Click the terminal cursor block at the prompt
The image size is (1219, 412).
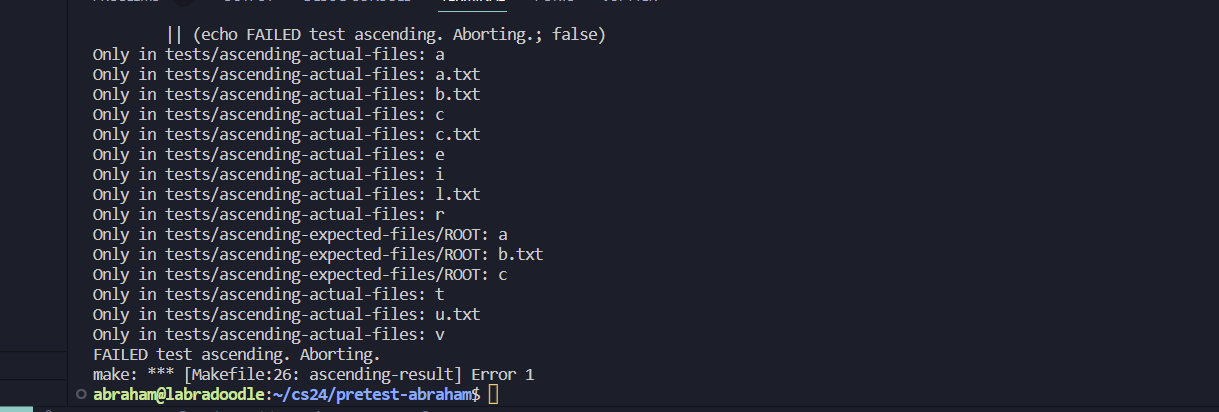coord(493,395)
